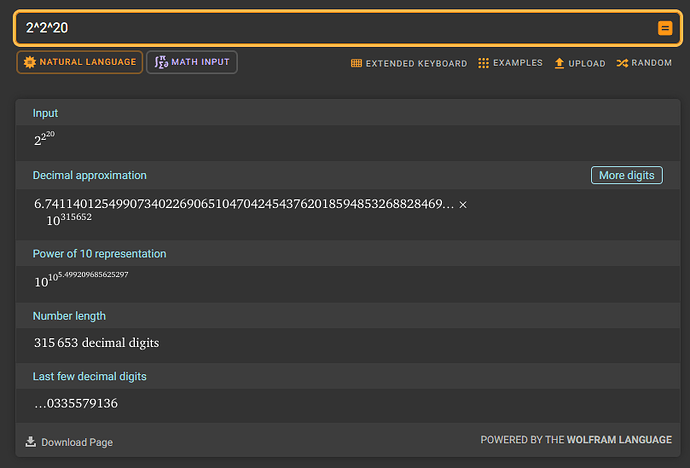Click the Number length pod heading

pyautogui.click(x=69, y=316)
